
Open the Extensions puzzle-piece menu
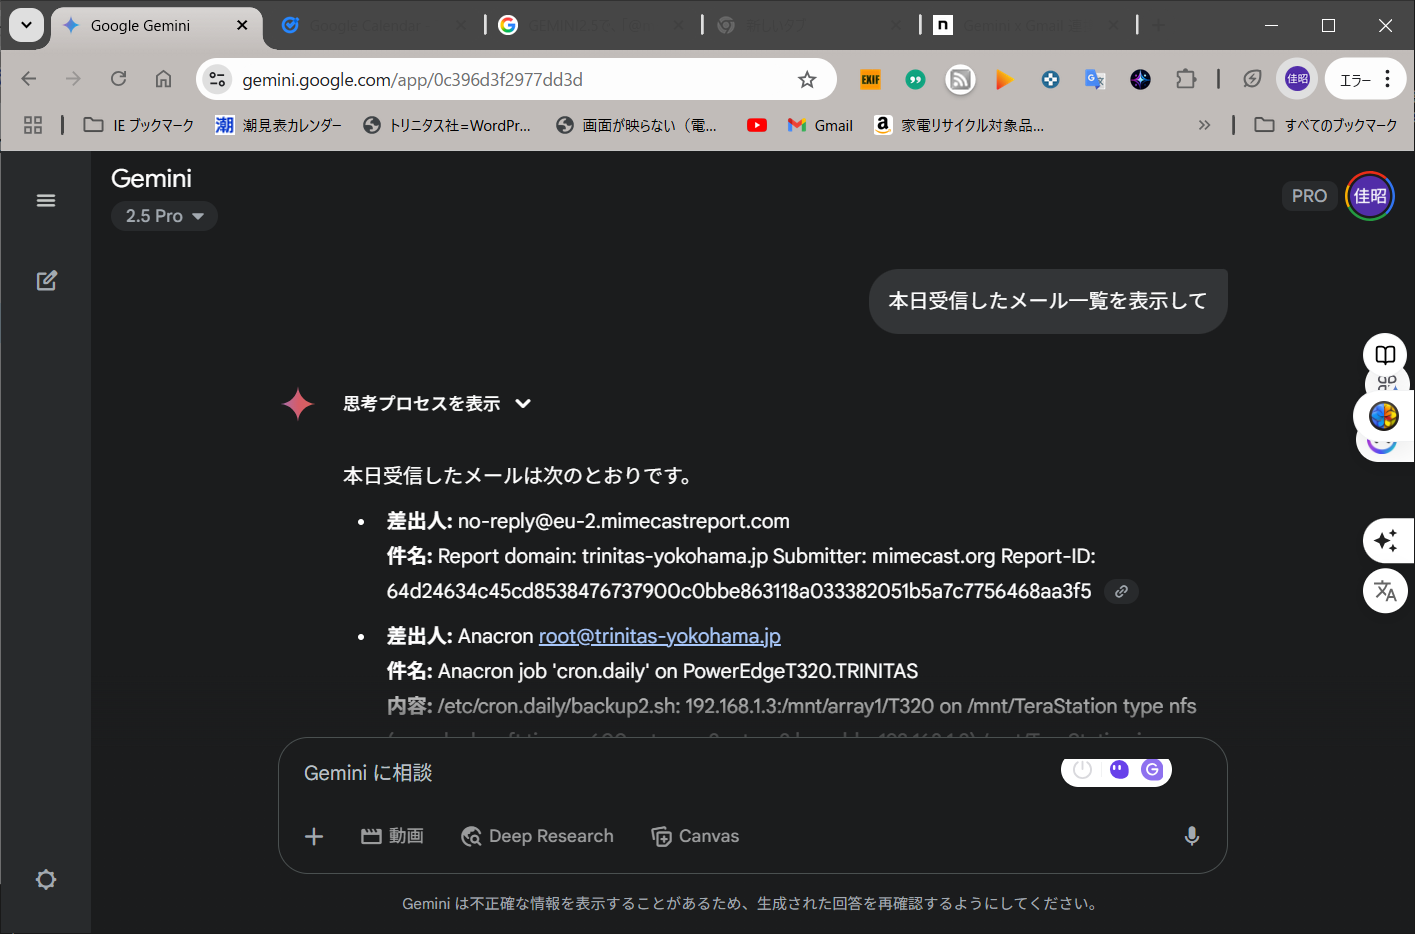[x=1186, y=79]
